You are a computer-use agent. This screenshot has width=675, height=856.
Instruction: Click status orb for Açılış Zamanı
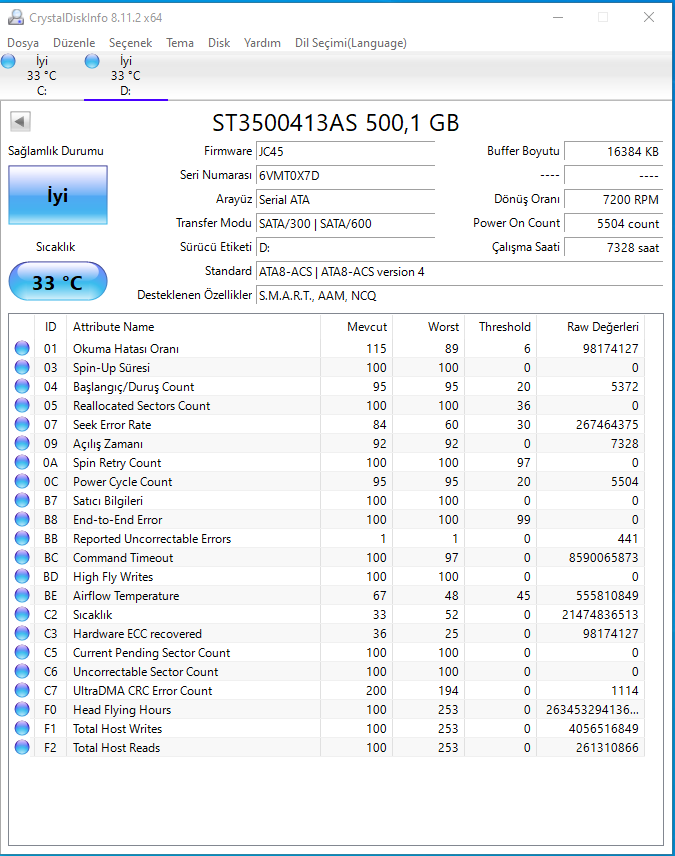22,443
